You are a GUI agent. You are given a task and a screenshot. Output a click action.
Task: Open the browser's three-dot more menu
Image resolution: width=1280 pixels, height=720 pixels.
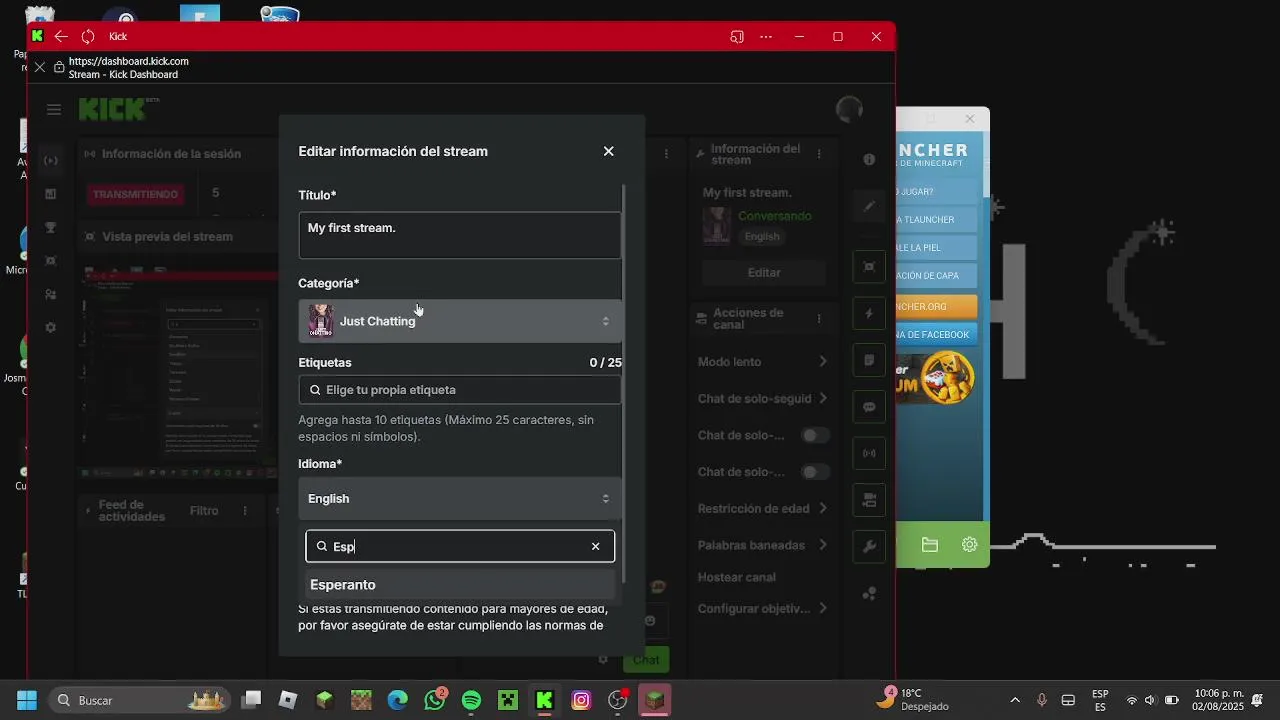click(766, 36)
